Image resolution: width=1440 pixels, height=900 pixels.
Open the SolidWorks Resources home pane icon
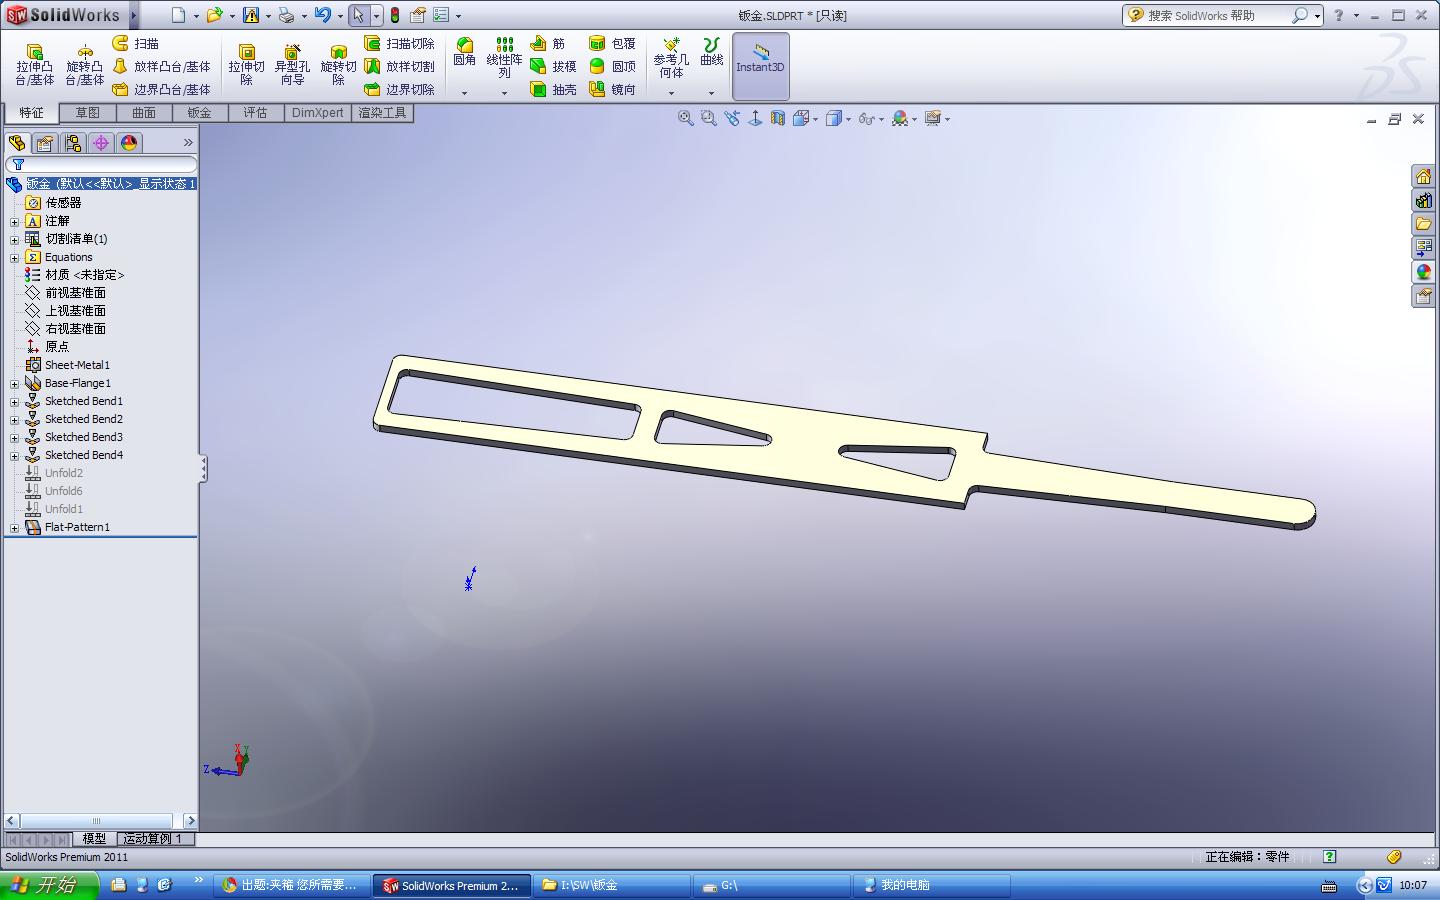(1423, 176)
